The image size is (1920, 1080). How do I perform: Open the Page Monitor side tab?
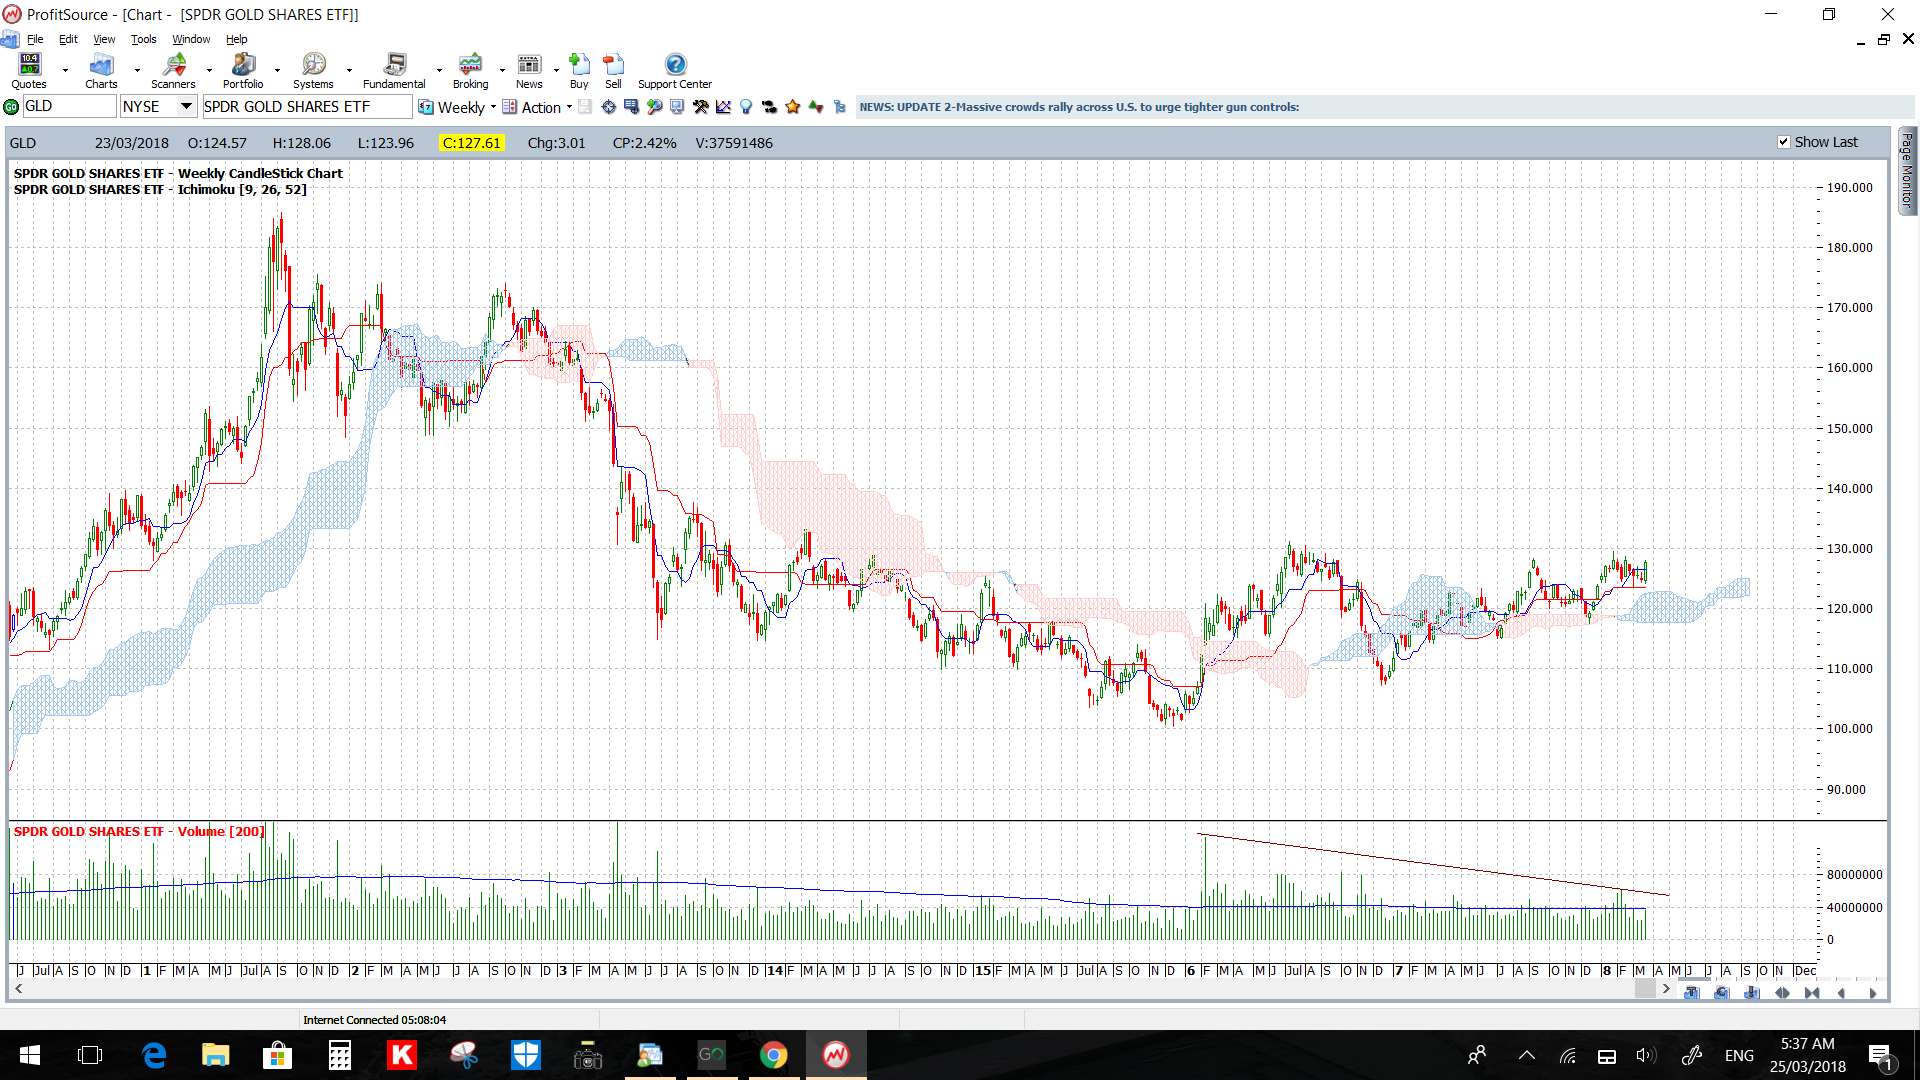pos(1907,170)
